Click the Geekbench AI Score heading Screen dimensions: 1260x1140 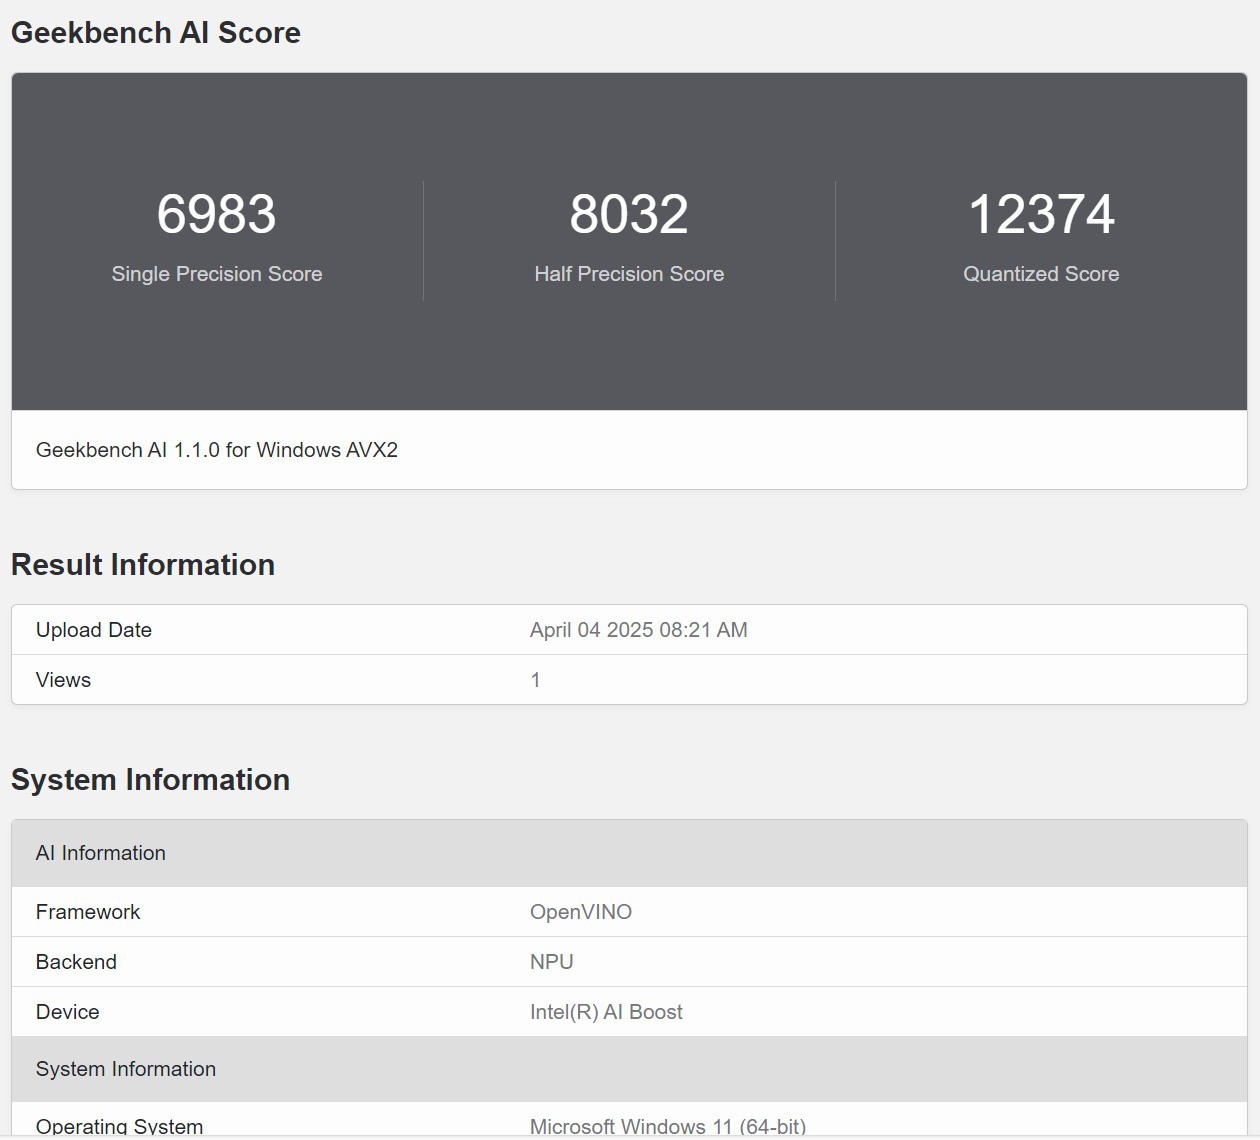click(x=155, y=32)
